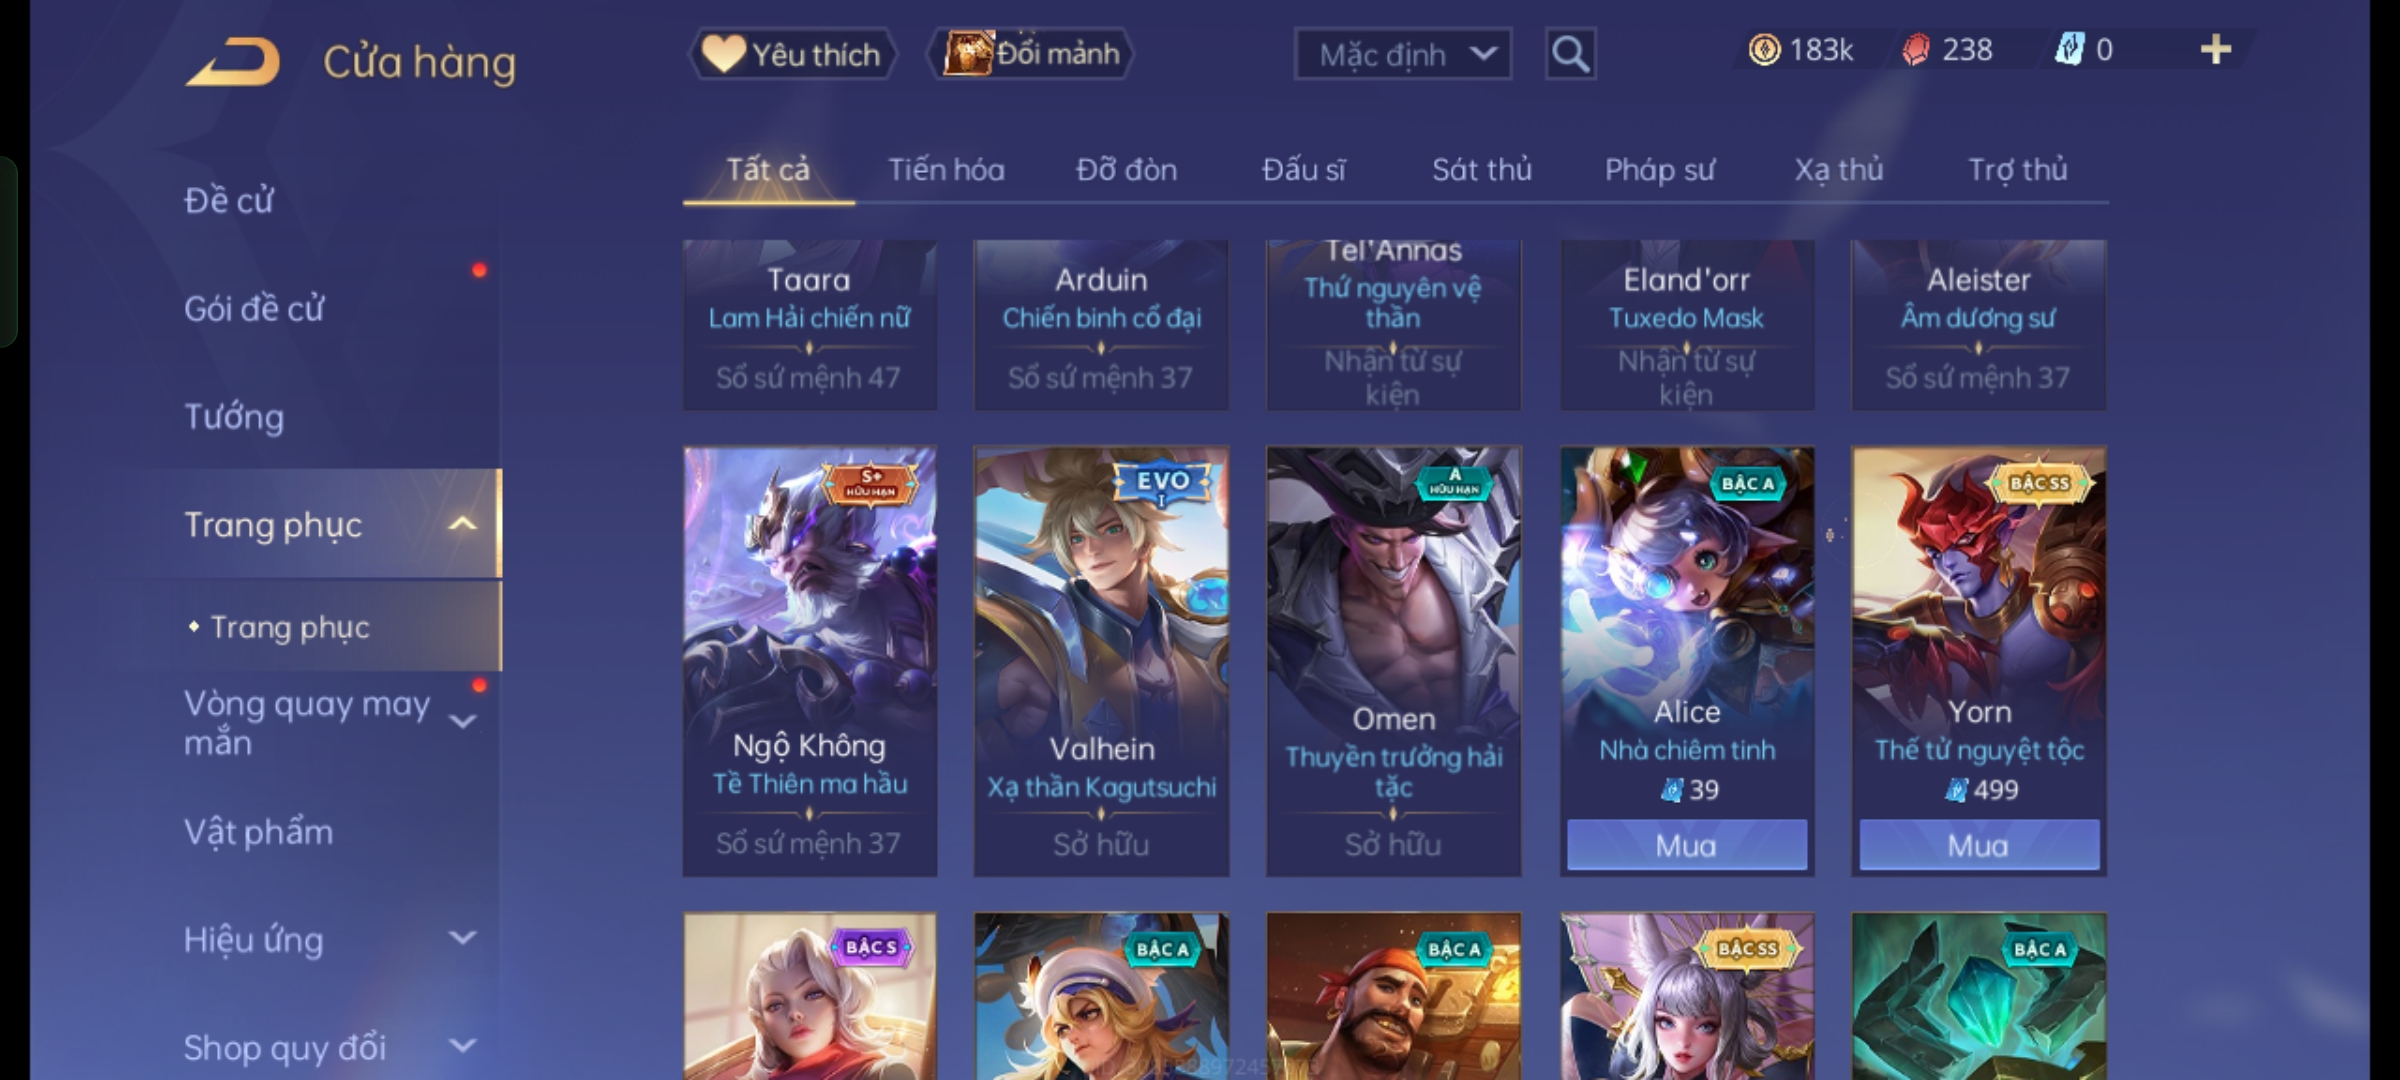Image resolution: width=2400 pixels, height=1080 pixels.
Task: Open the Tướng sidebar menu
Action: point(234,417)
